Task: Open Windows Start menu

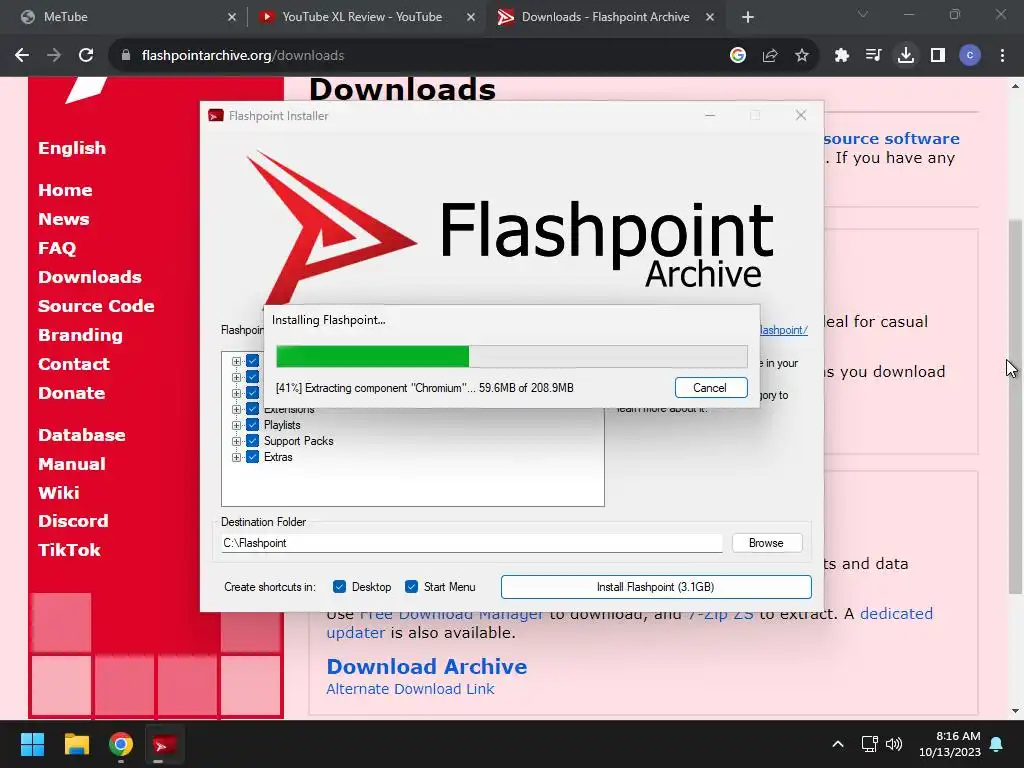Action: tap(32, 744)
